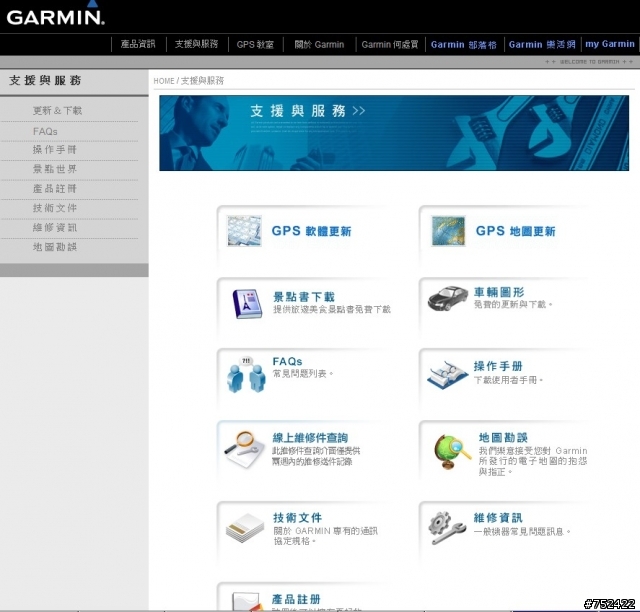Screen dimensions: 640x612
Task: Open the GPS 地圖更新 title link
Action: pyautogui.click(x=516, y=231)
